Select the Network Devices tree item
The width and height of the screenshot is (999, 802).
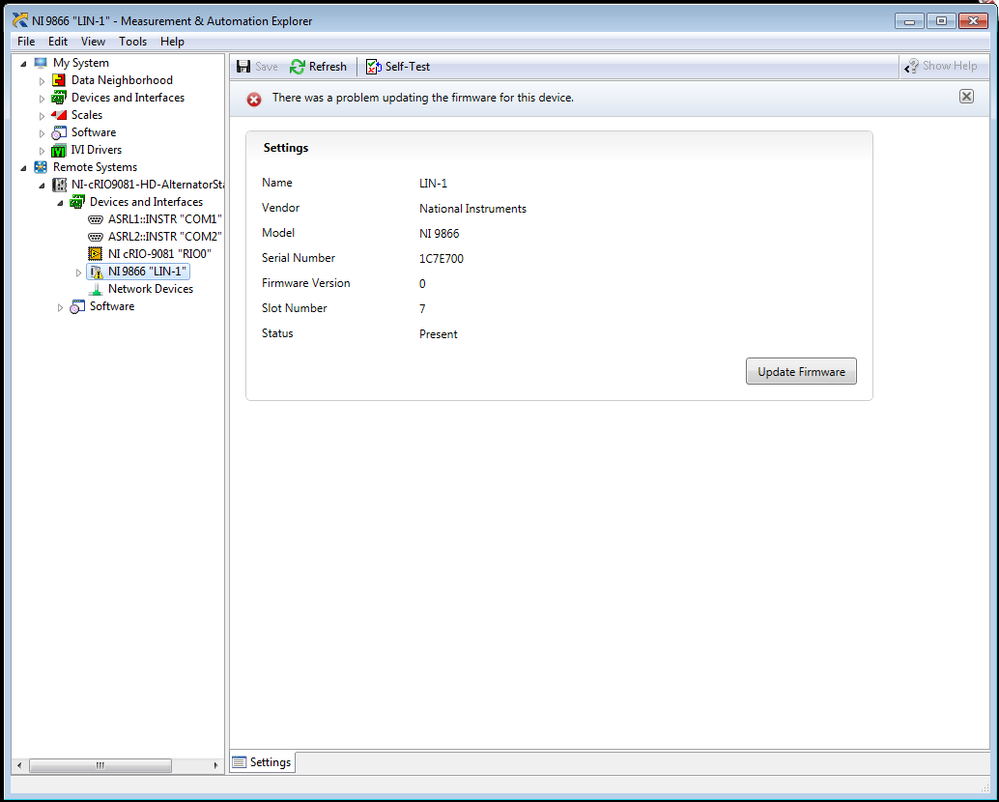click(x=150, y=289)
